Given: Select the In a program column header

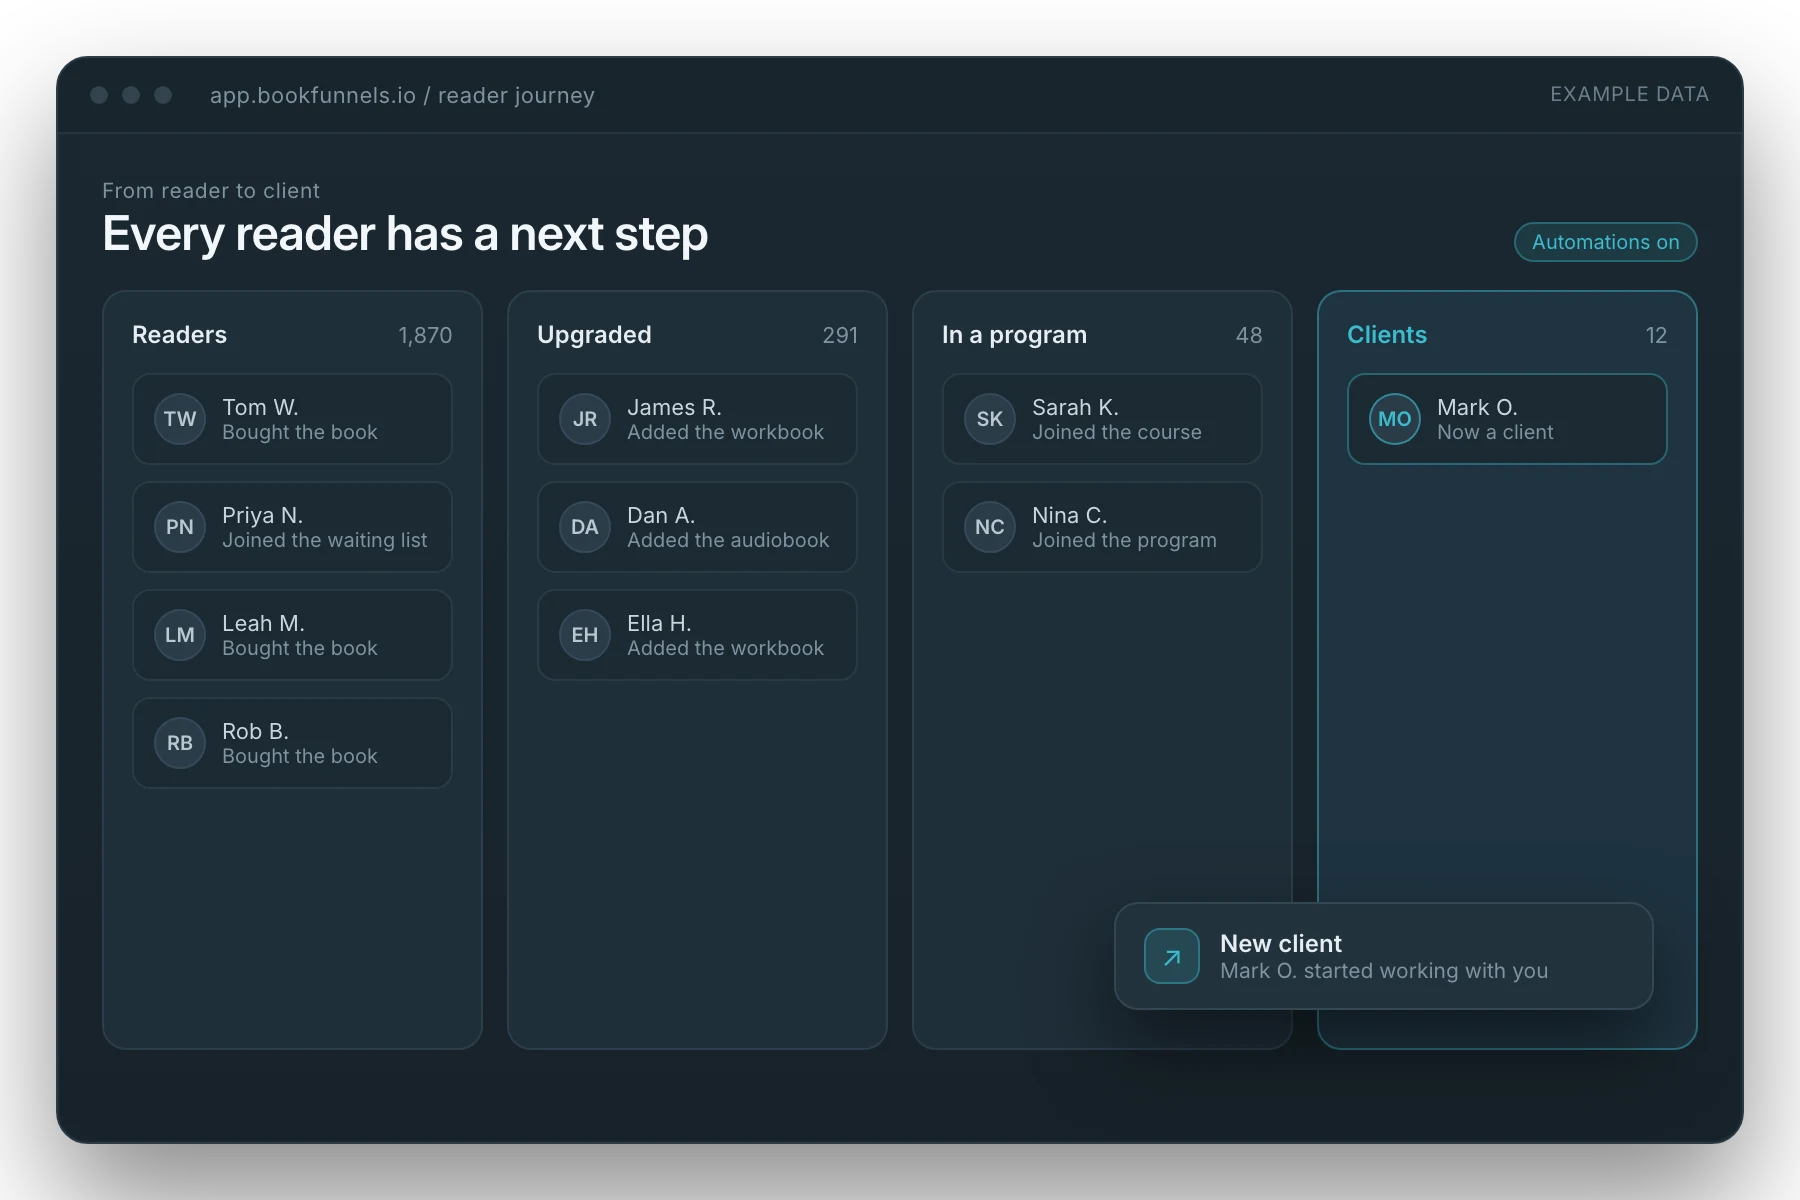Looking at the screenshot, I should (1014, 335).
